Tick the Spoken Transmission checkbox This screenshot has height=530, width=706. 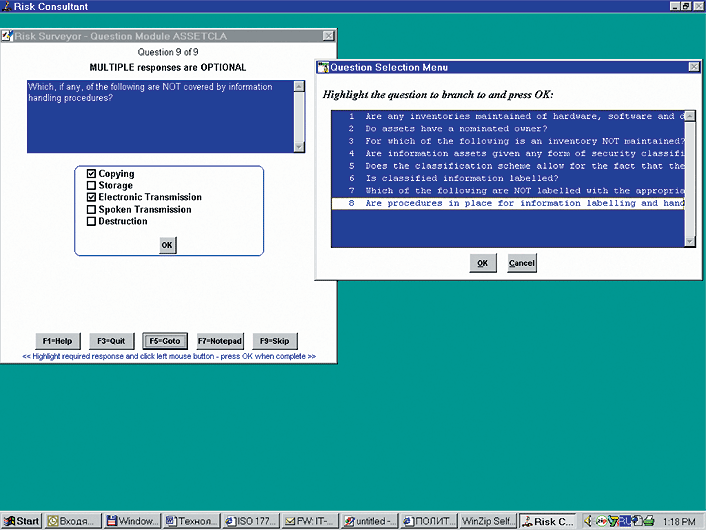tap(92, 209)
